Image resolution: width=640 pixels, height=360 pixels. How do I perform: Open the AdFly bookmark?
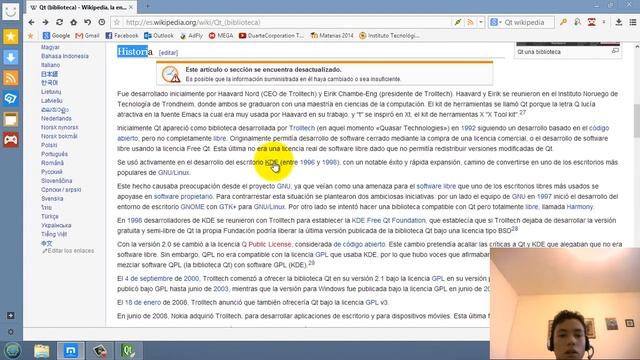[191, 36]
